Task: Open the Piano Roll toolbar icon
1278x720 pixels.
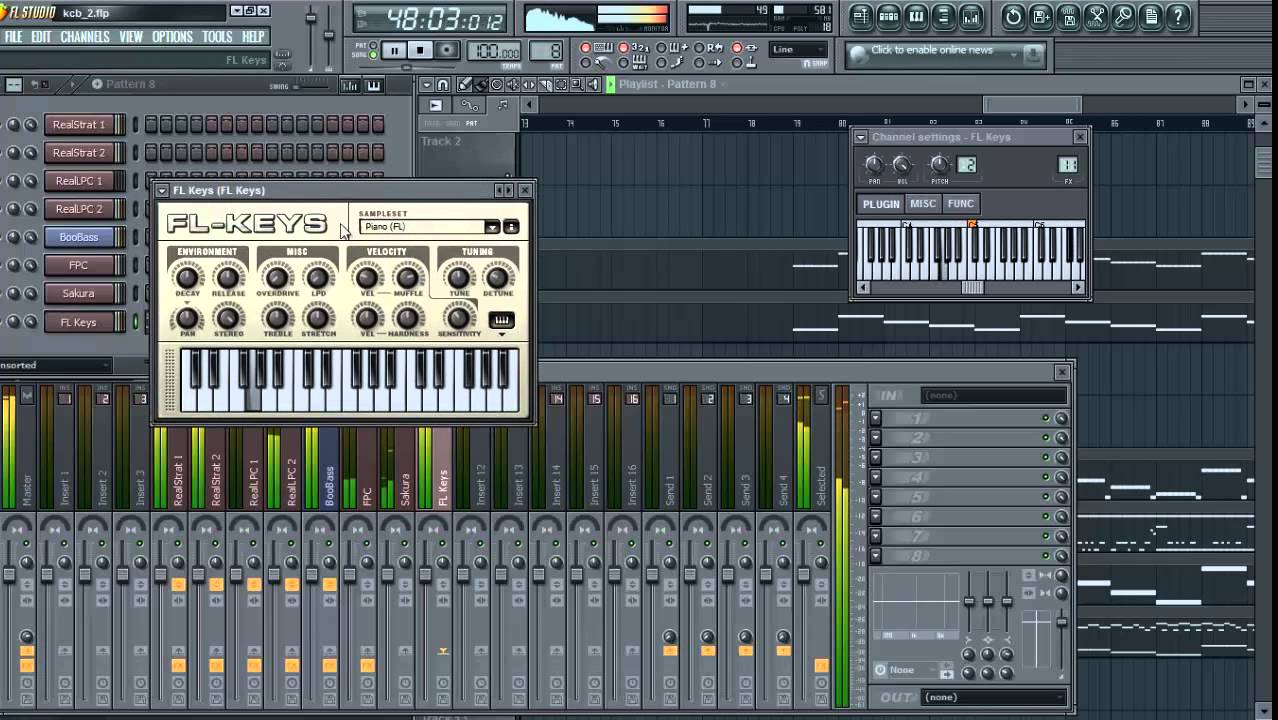Action: coord(916,16)
